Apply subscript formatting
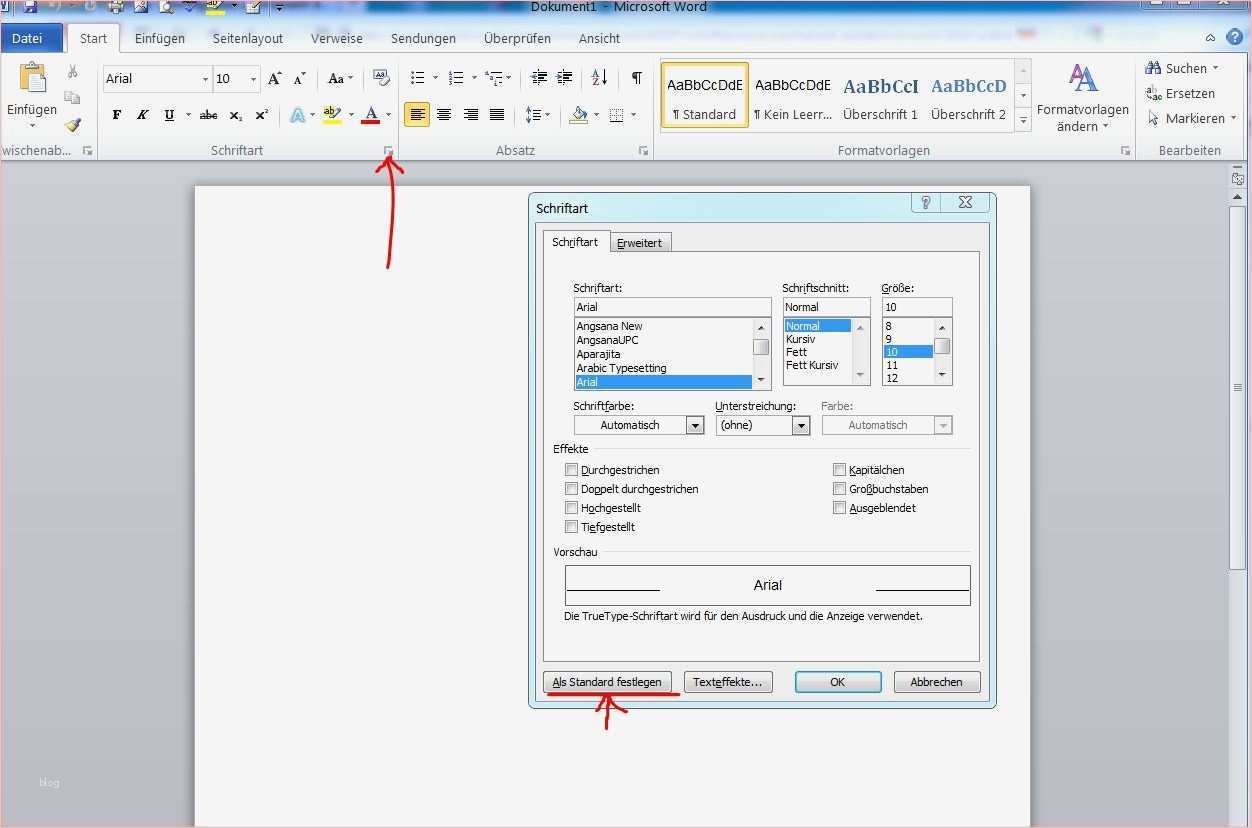1252x828 pixels. 235,115
